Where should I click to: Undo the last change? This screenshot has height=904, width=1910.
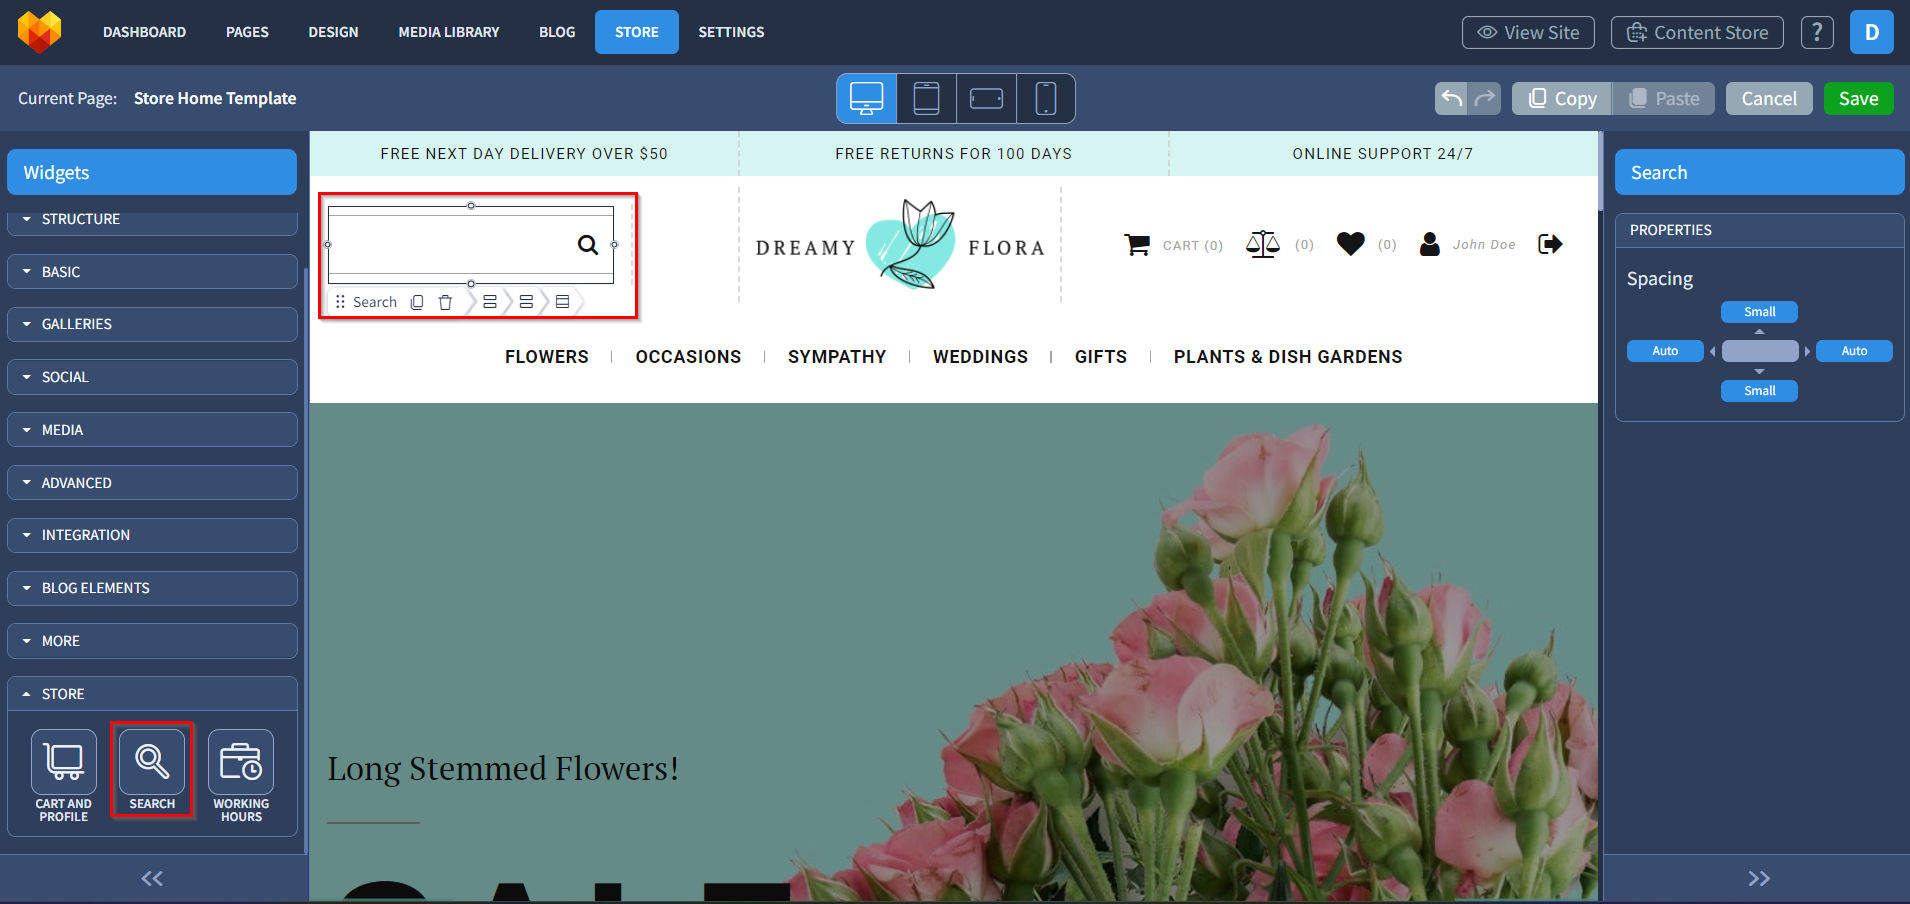pyautogui.click(x=1452, y=98)
